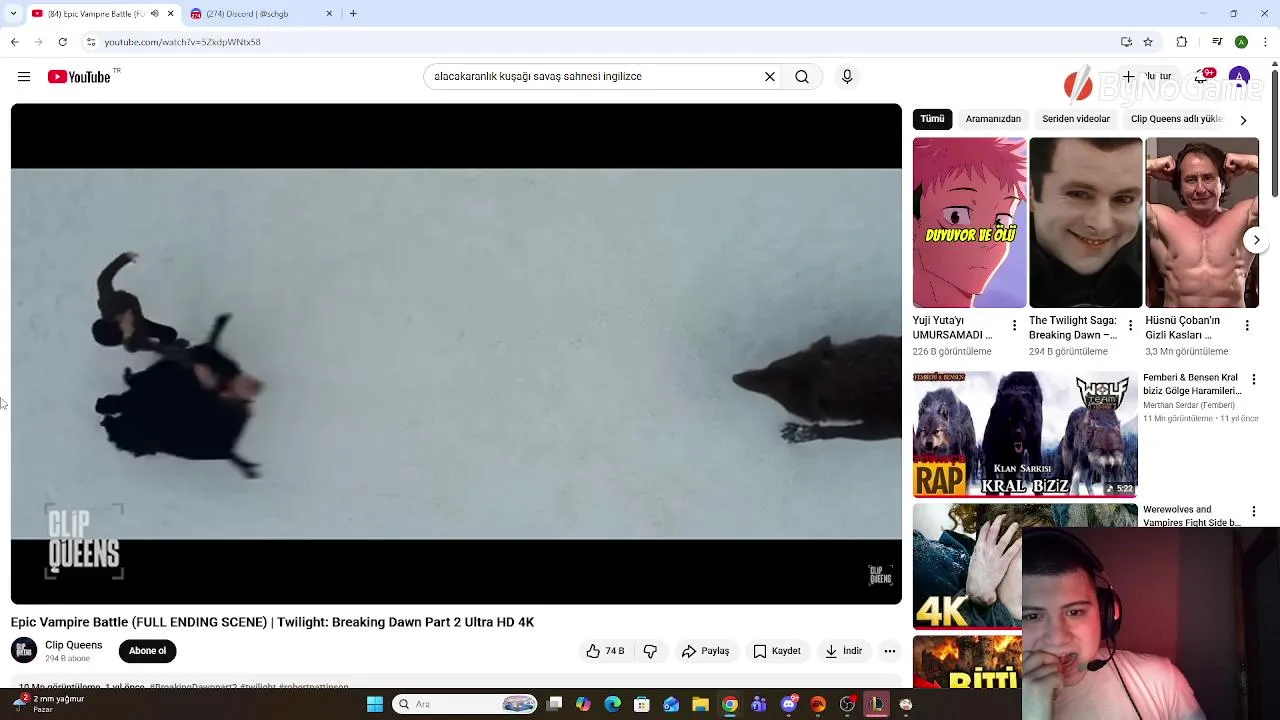1280x720 pixels.
Task: Open the YouTube hamburger guide menu
Action: pos(24,77)
